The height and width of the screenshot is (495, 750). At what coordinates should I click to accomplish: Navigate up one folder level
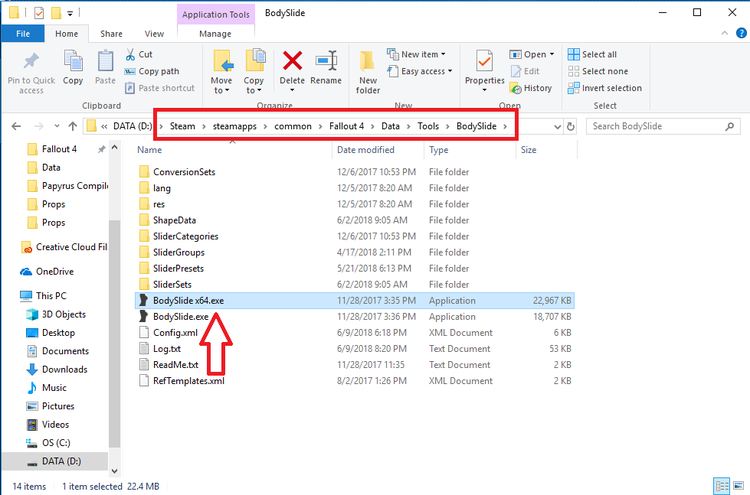click(x=73, y=126)
